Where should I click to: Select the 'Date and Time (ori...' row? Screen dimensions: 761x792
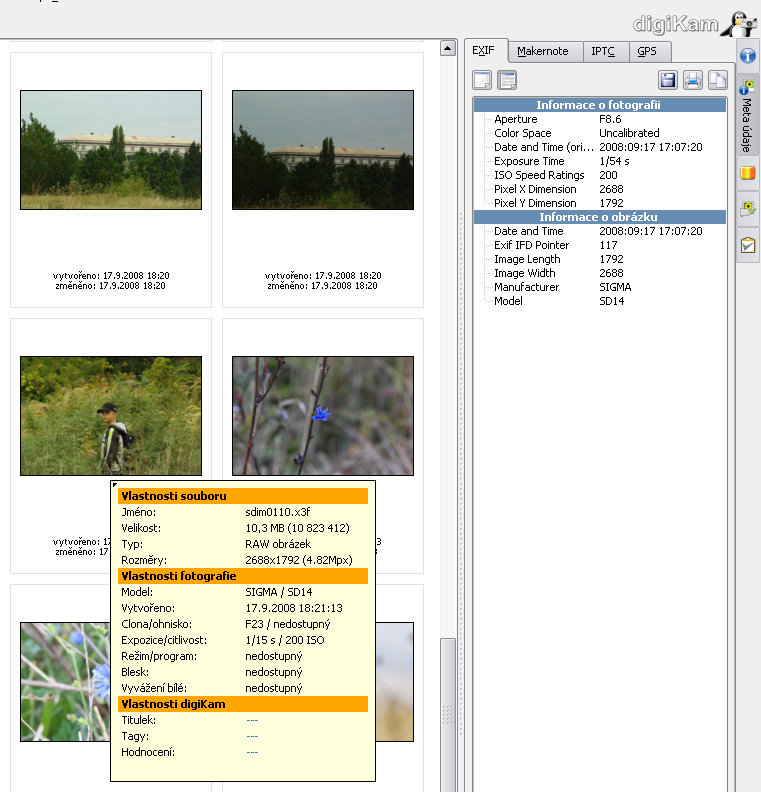tap(599, 147)
